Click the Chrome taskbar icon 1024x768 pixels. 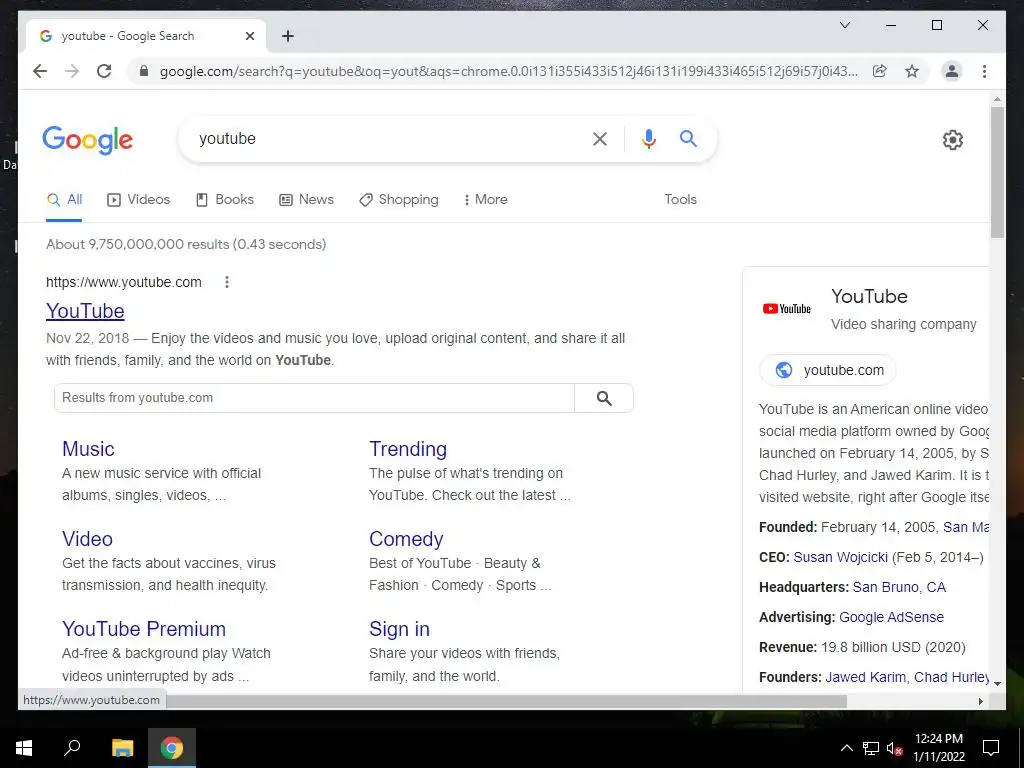[x=172, y=748]
